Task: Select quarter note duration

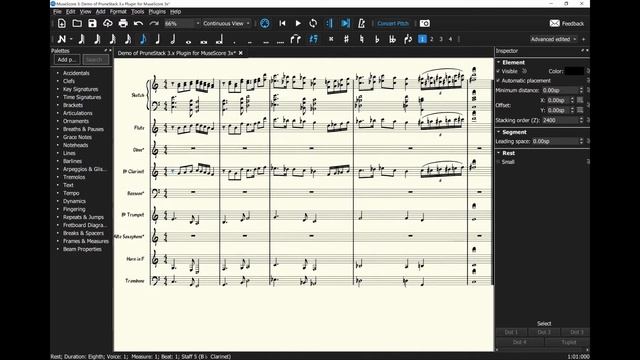Action: (158, 39)
